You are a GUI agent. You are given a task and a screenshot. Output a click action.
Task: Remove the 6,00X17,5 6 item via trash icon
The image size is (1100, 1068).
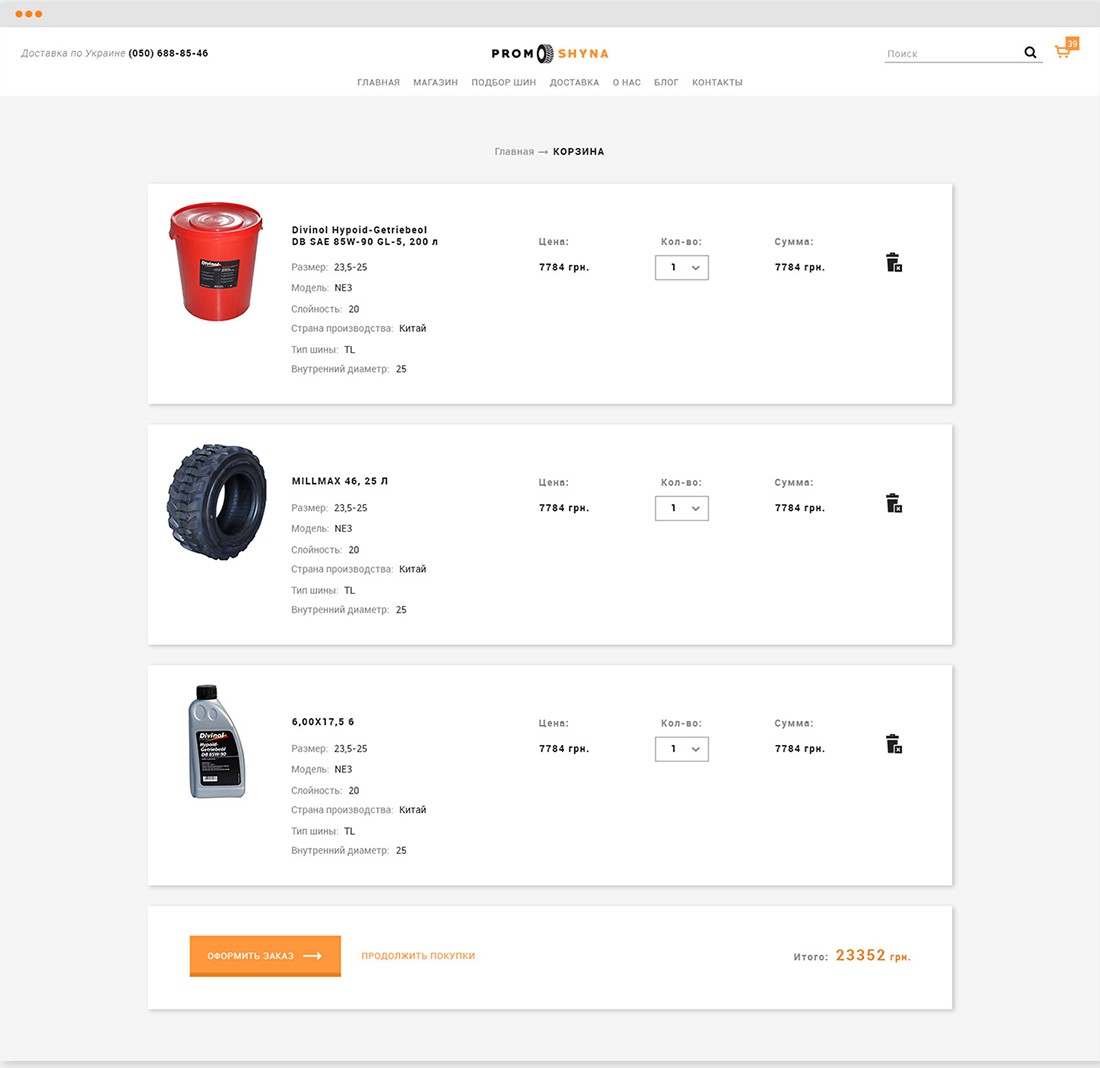tap(893, 744)
